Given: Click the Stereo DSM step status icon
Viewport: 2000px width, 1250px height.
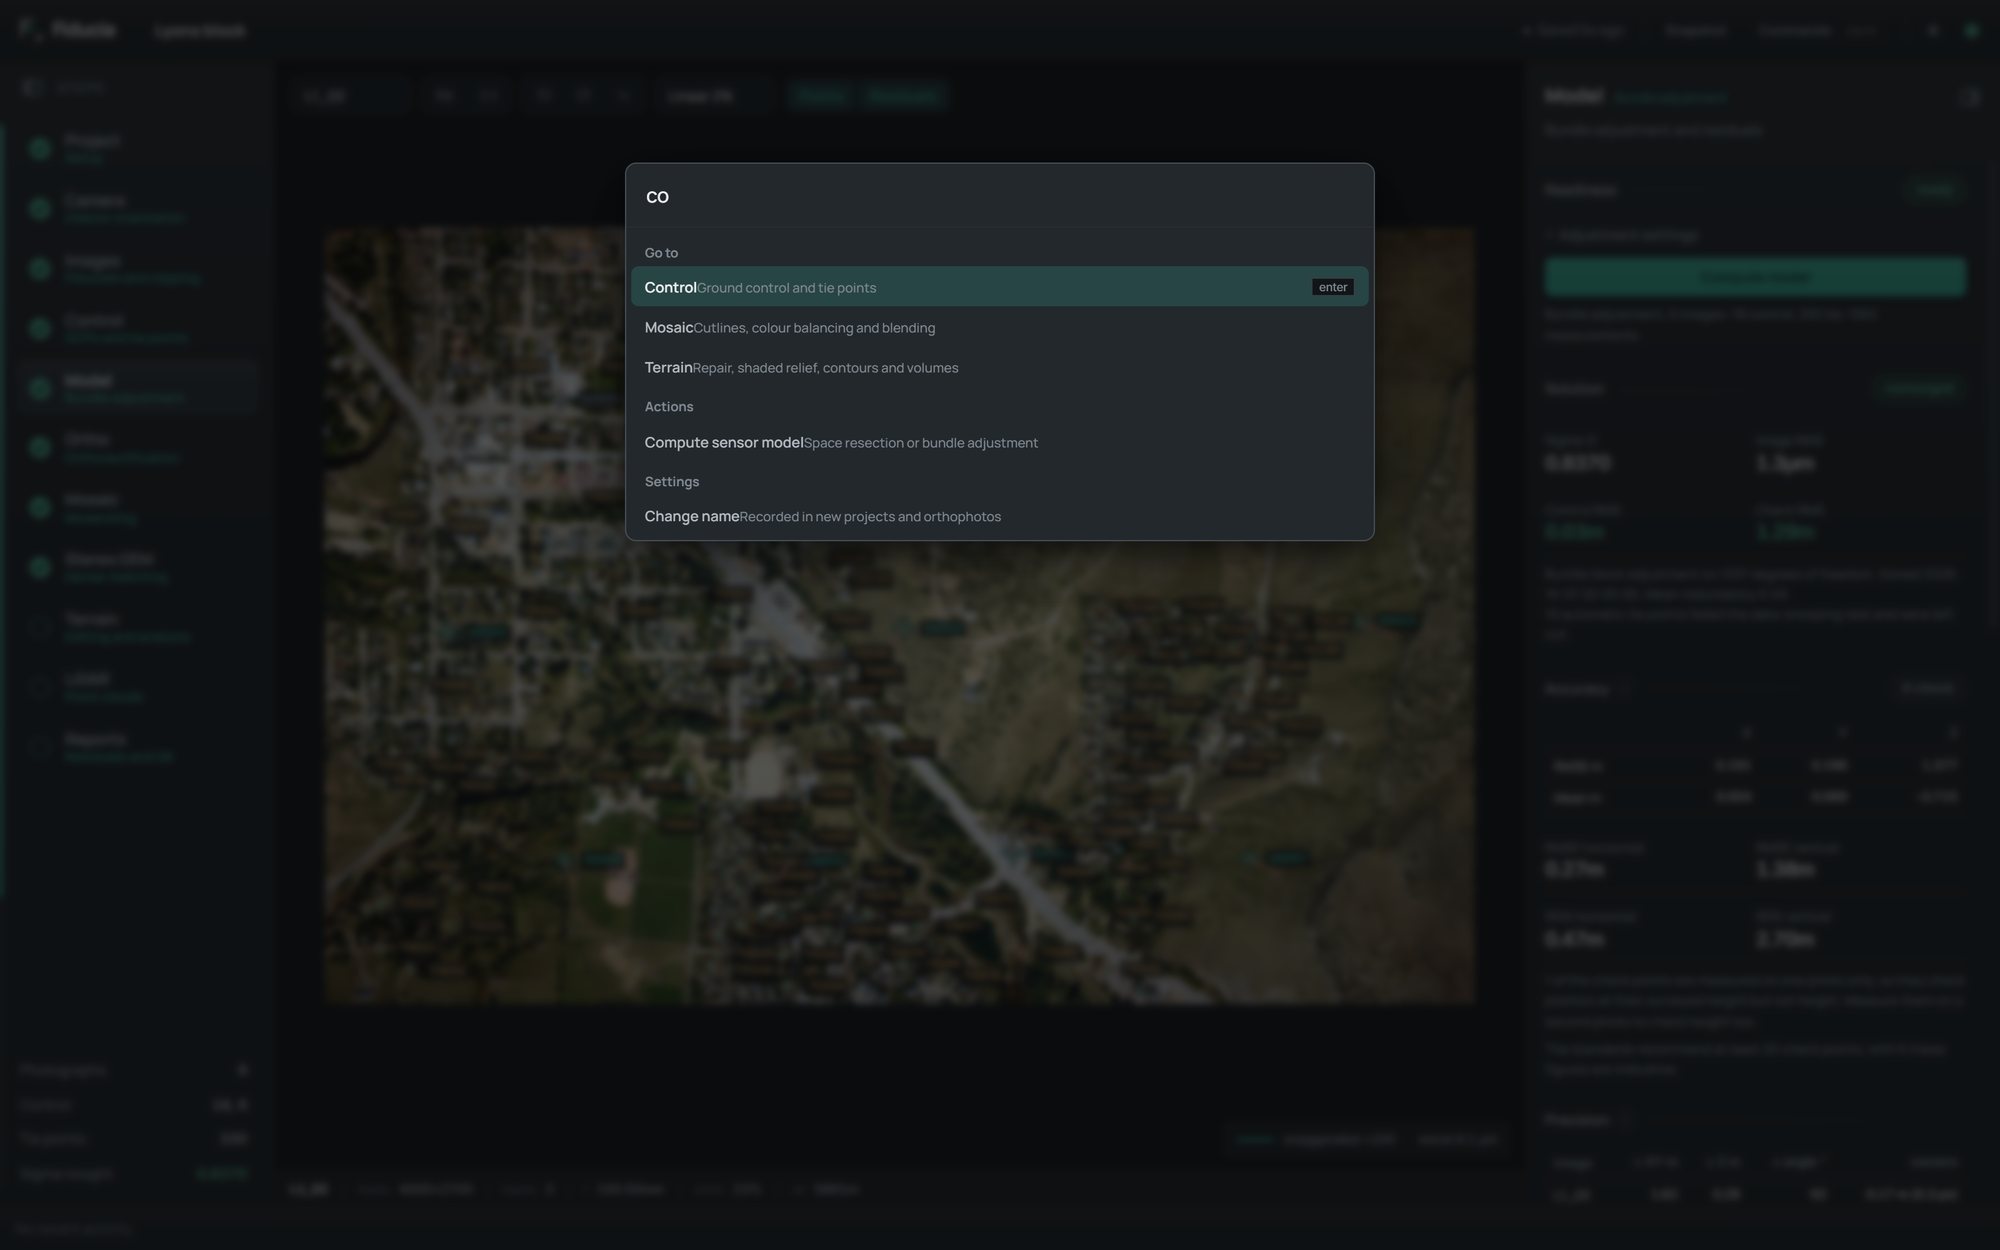Looking at the screenshot, I should (40, 567).
